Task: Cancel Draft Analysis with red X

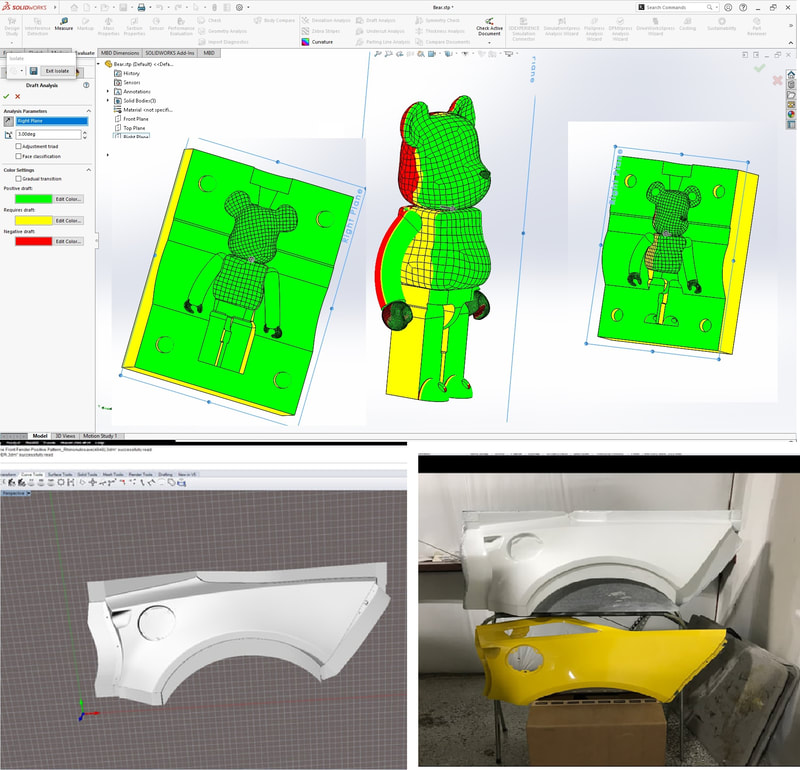Action: point(17,96)
